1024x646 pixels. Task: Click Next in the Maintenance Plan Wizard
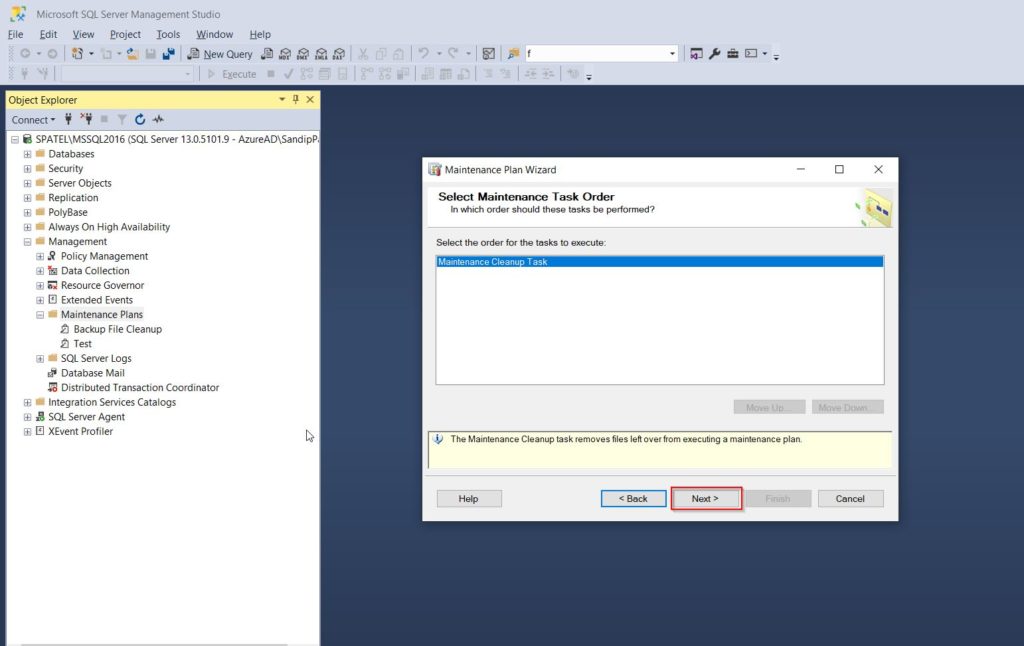click(x=705, y=498)
